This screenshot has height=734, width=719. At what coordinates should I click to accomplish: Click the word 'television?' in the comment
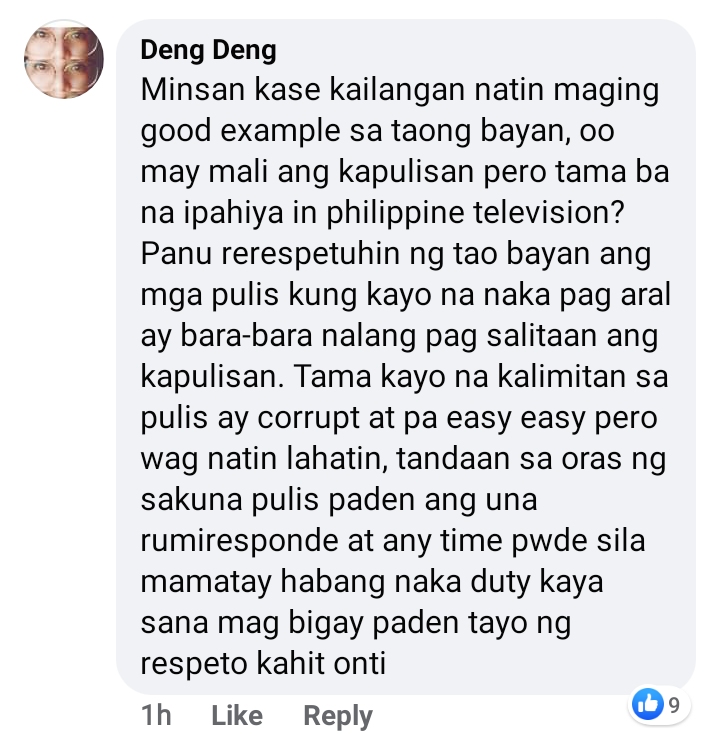click(x=549, y=212)
